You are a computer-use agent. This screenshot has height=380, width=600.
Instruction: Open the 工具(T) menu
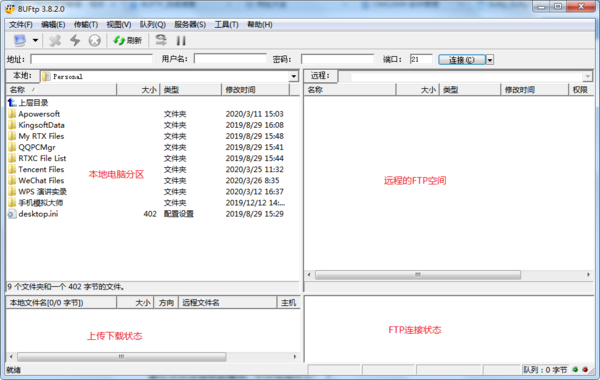coord(226,24)
